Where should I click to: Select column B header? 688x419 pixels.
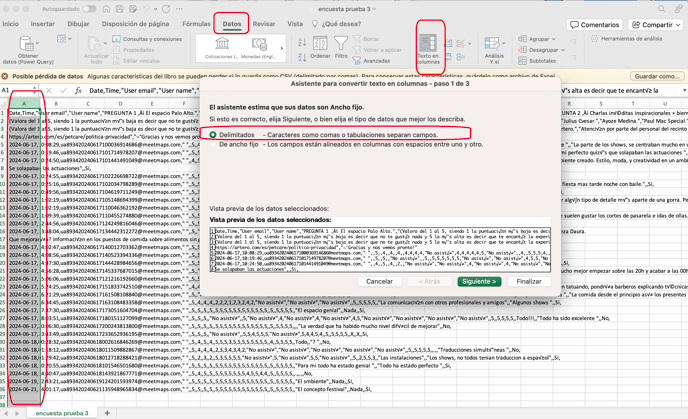[x=56, y=104]
